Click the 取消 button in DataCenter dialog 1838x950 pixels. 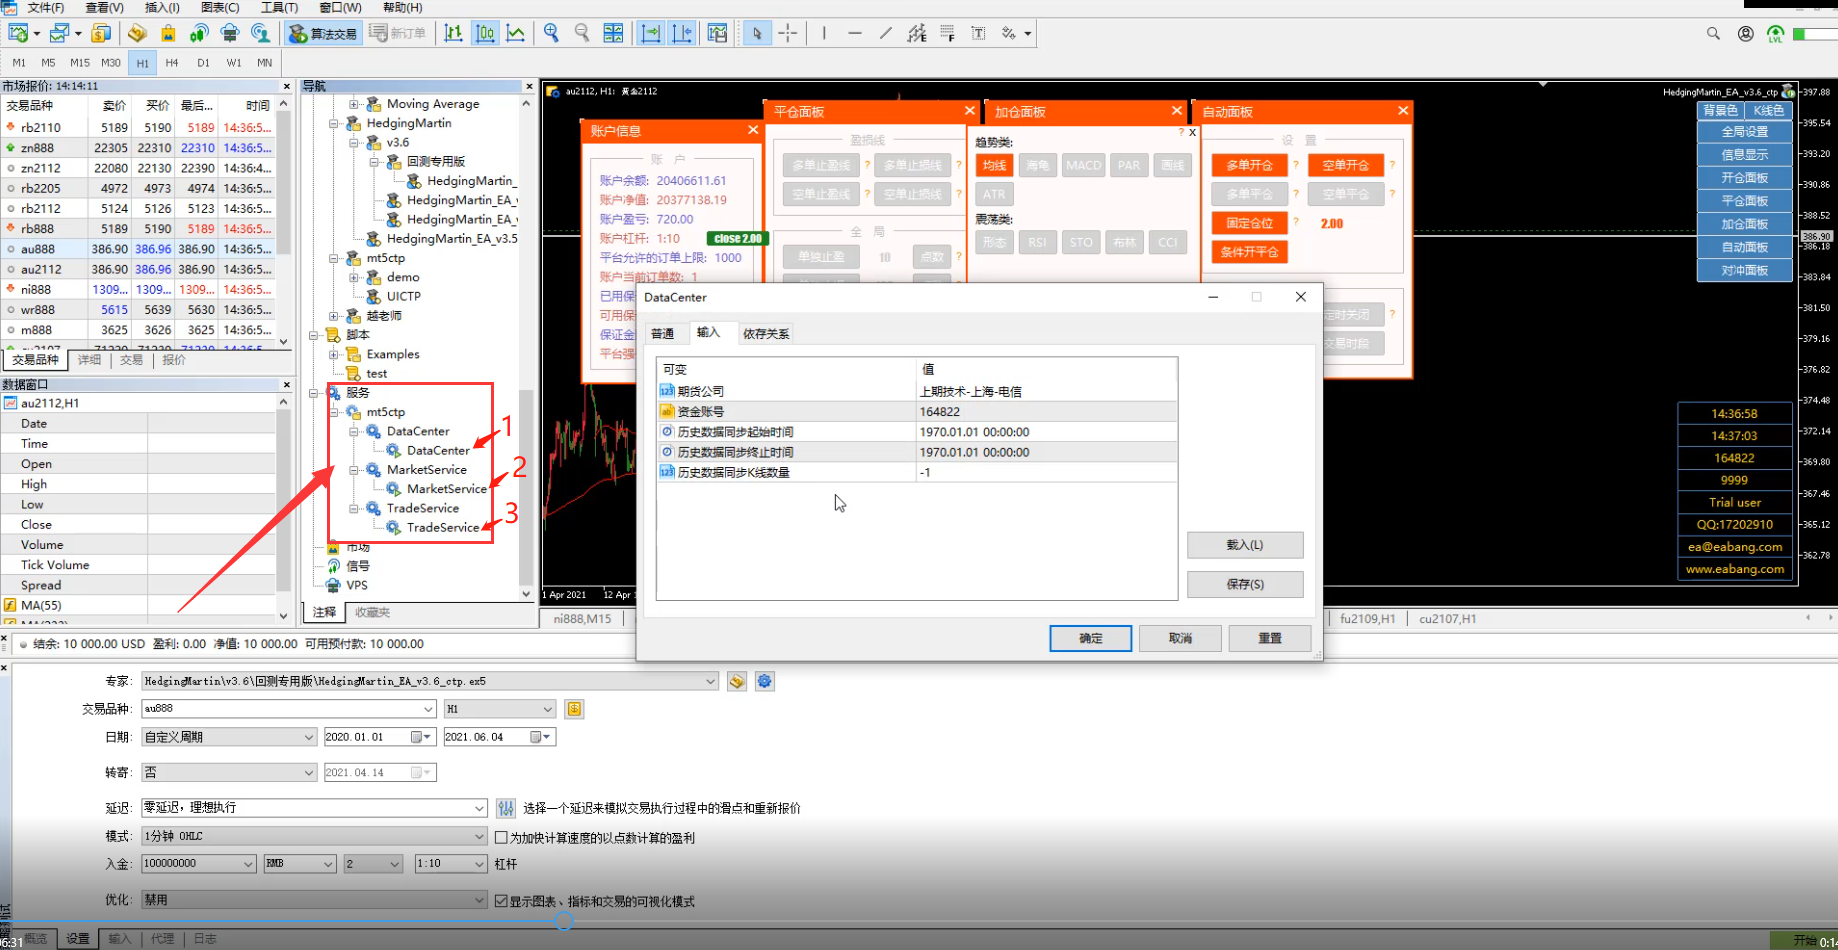click(x=1180, y=638)
